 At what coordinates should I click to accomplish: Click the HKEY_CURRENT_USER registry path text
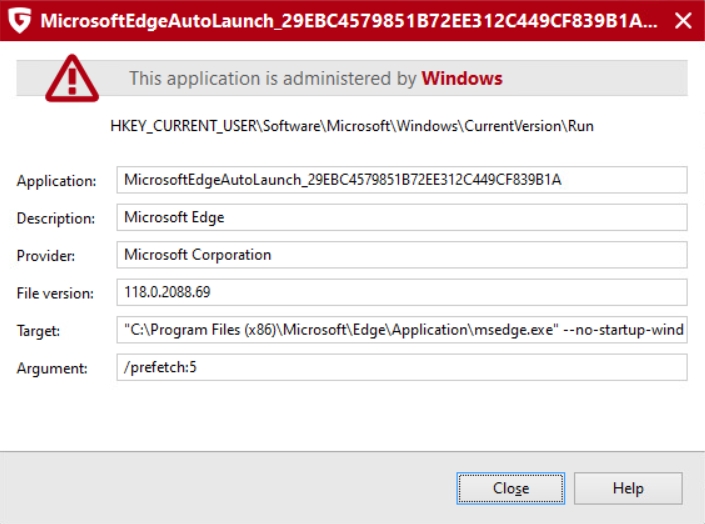pyautogui.click(x=352, y=126)
